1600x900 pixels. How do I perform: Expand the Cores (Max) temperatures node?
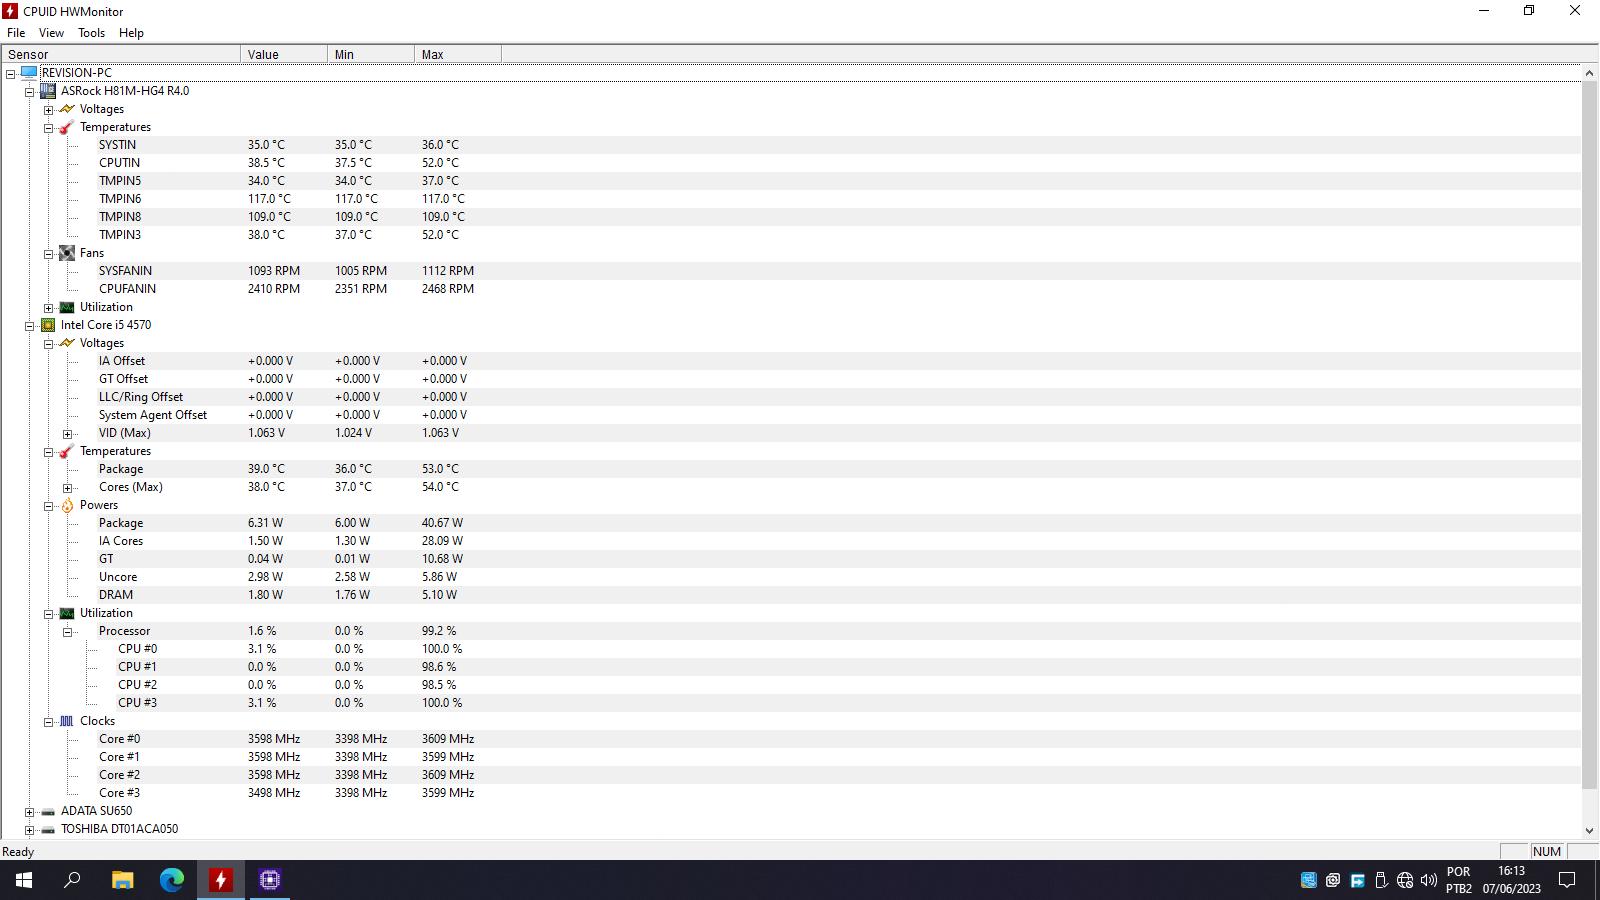(67, 488)
